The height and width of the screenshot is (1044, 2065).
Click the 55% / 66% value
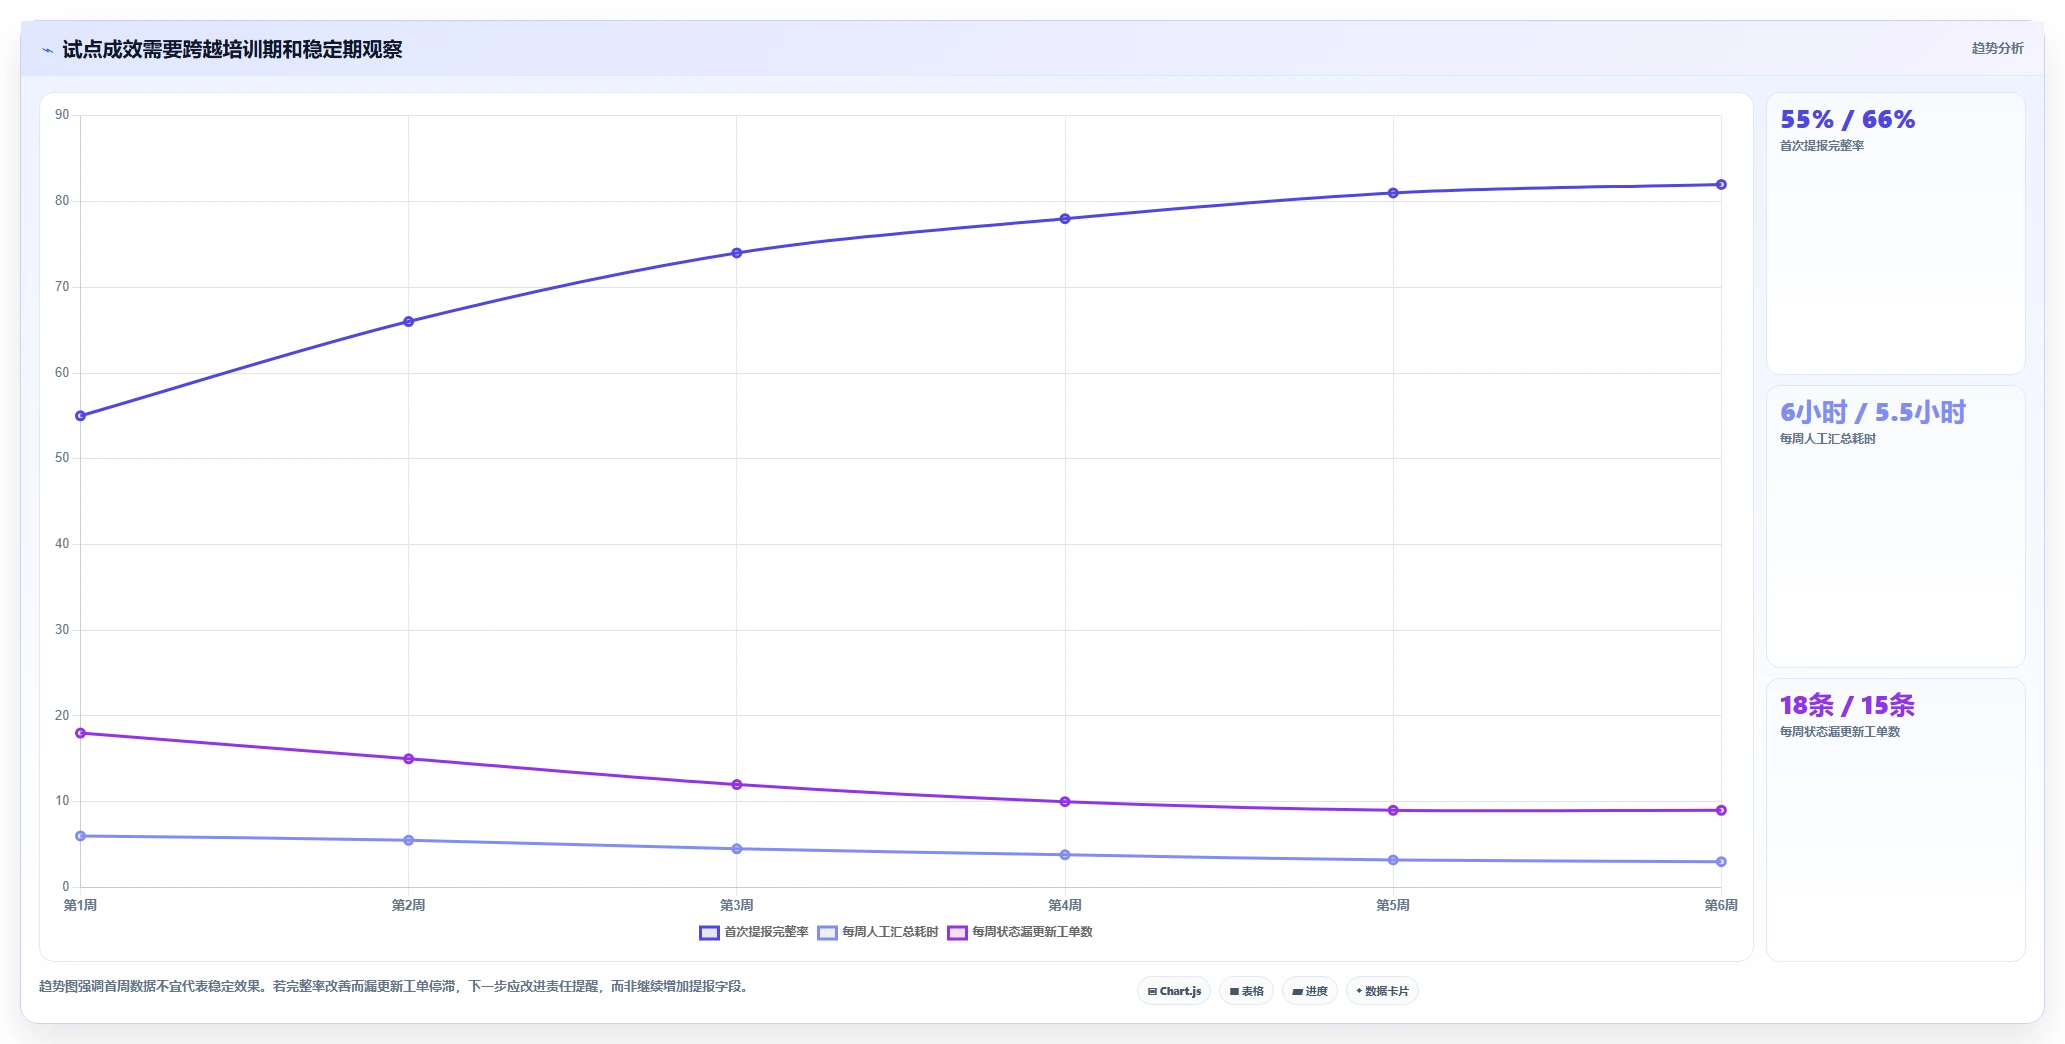pos(1847,120)
